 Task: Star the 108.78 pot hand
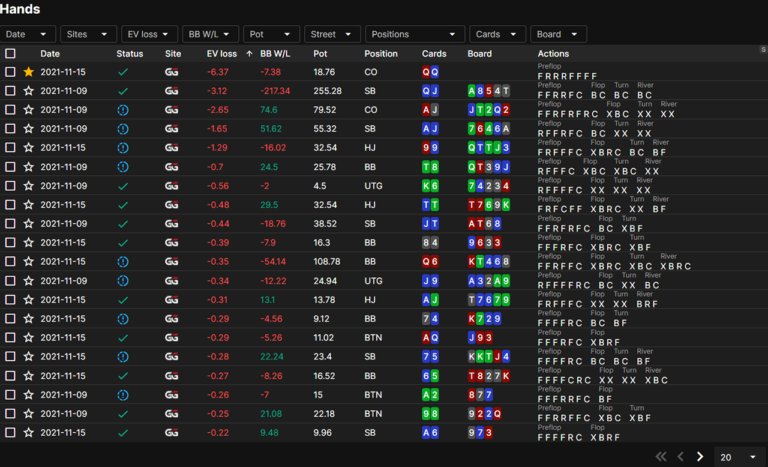tap(28, 262)
